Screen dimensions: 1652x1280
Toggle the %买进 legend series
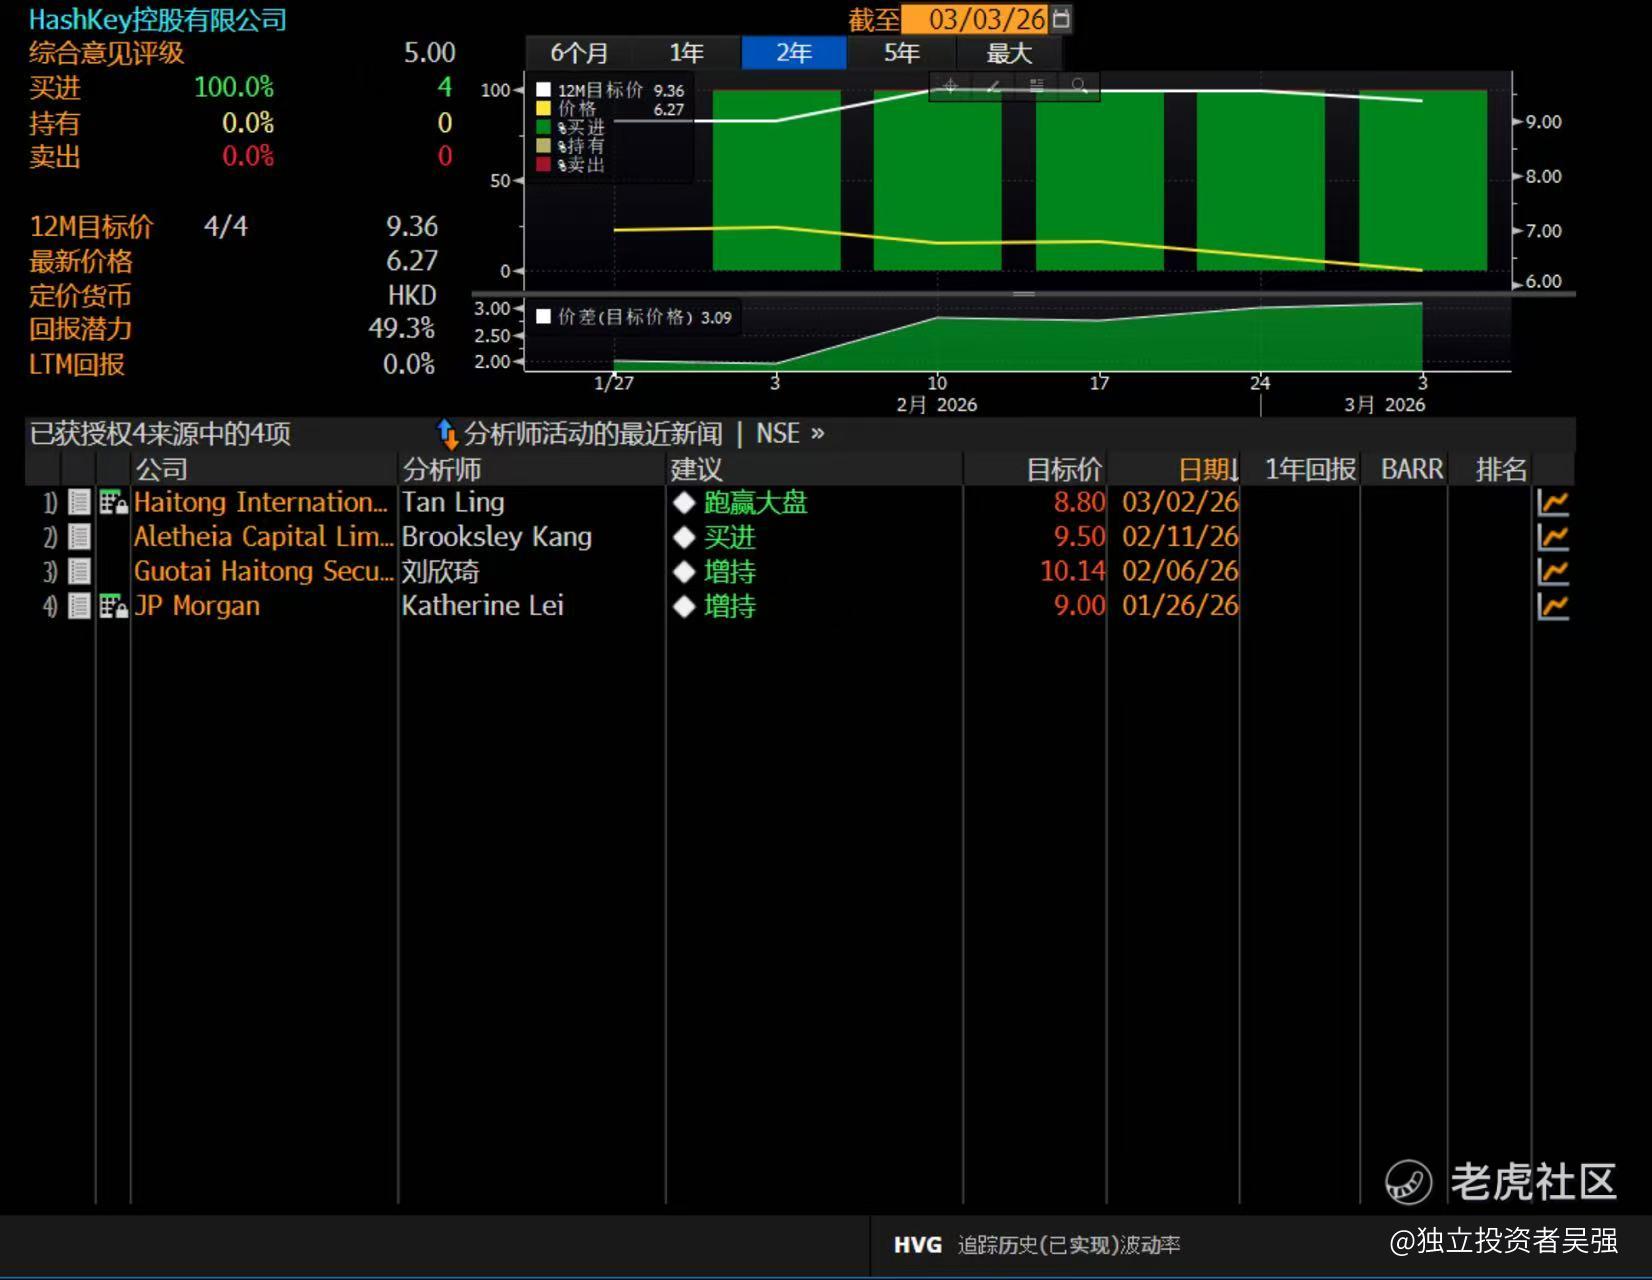point(543,127)
